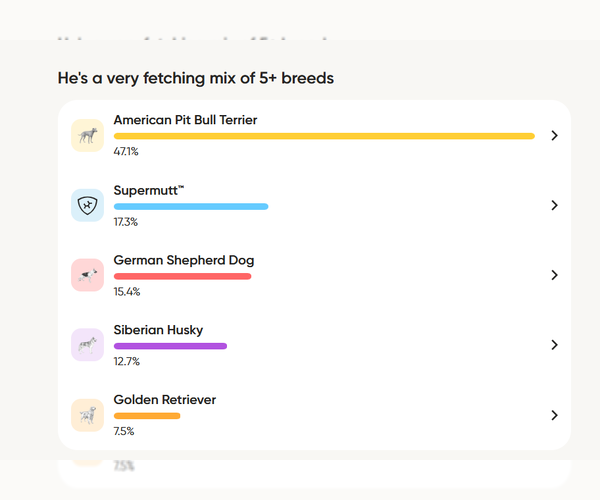Click the purple Siberian Husky bar

(170, 346)
